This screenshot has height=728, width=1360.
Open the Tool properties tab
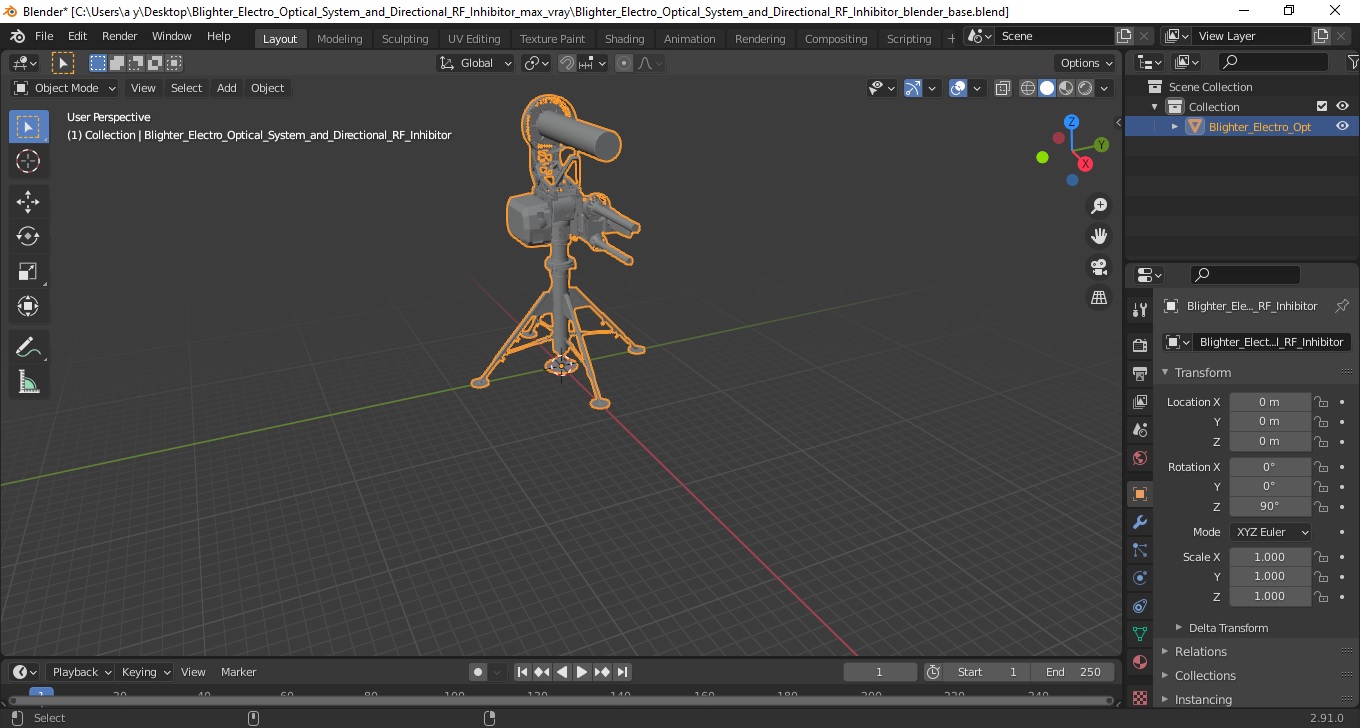click(x=1140, y=309)
